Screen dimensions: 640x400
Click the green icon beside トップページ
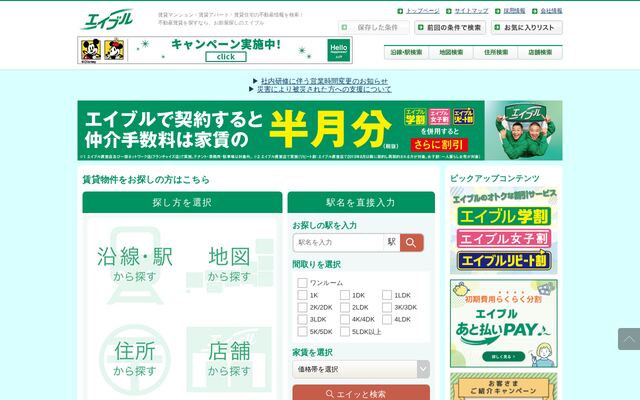coord(400,11)
